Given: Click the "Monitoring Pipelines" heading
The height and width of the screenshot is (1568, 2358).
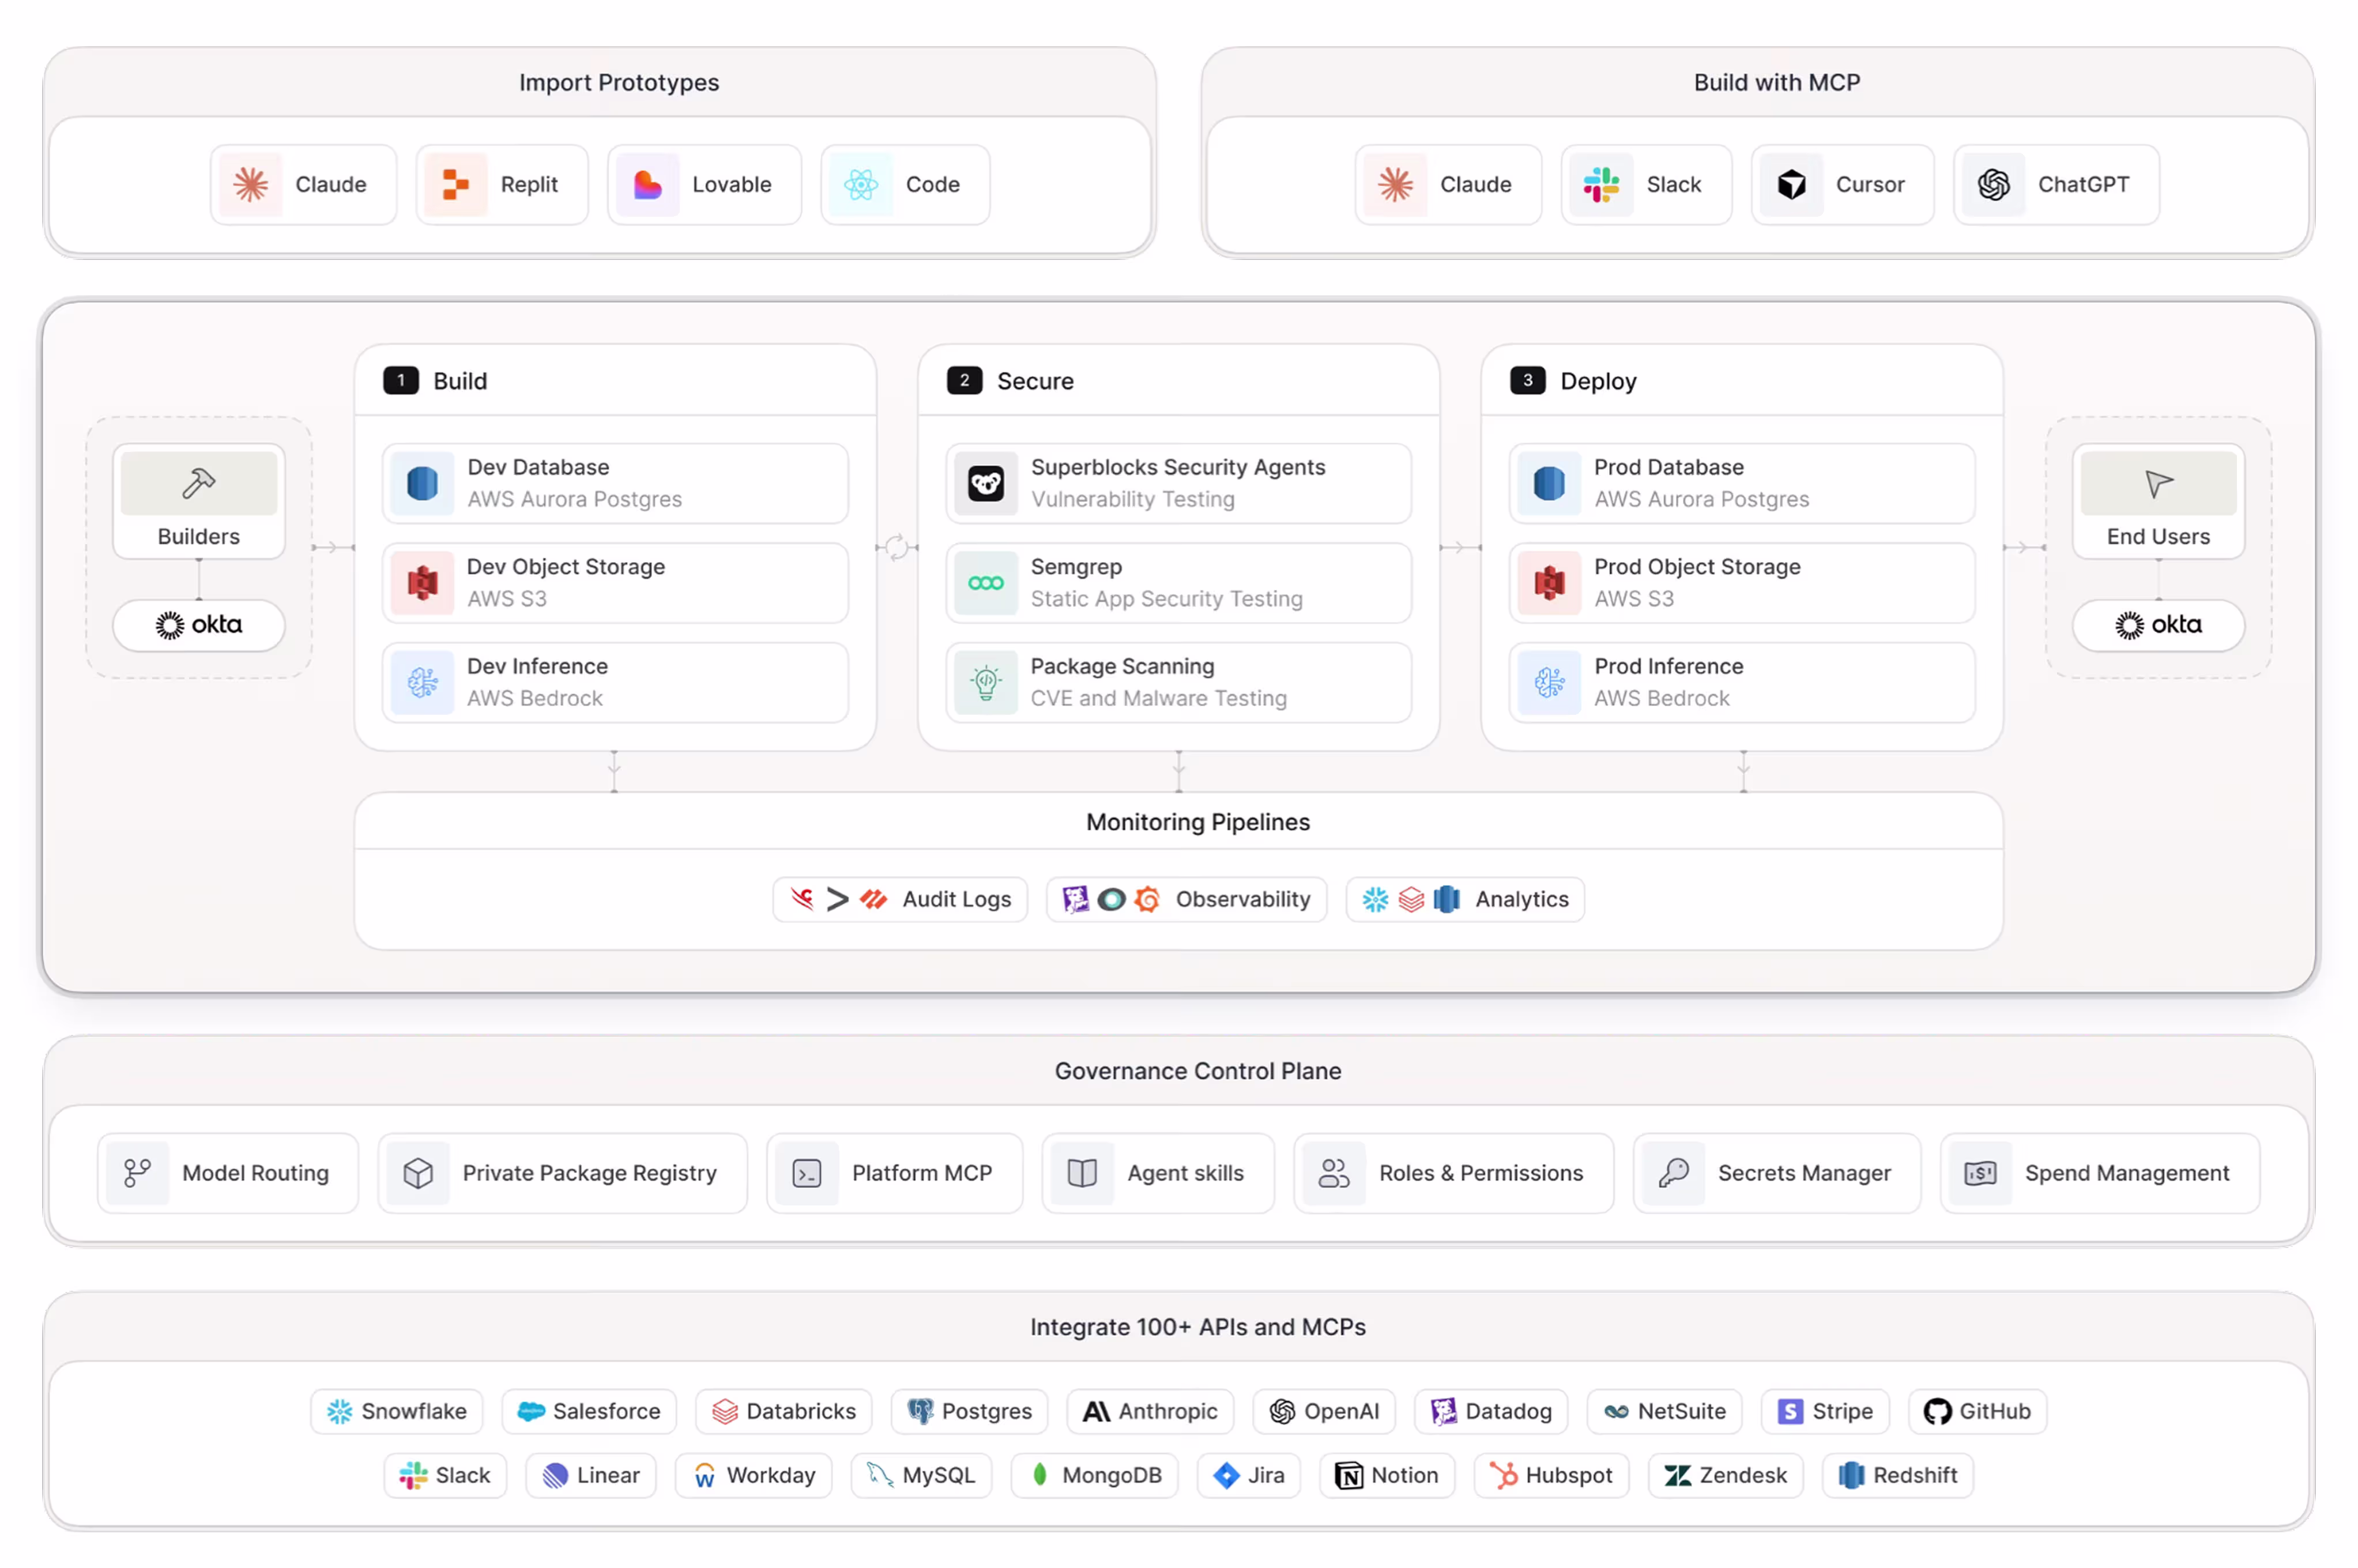Looking at the screenshot, I should 1198,822.
